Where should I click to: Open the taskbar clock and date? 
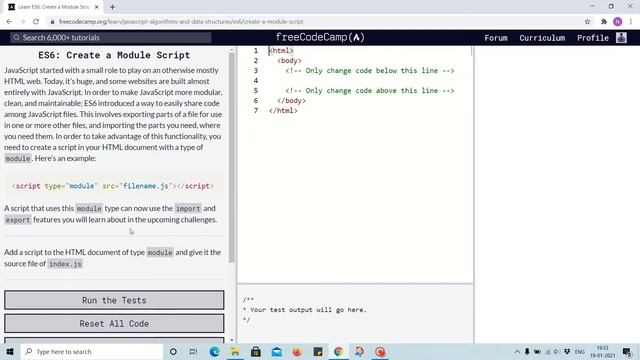click(602, 351)
